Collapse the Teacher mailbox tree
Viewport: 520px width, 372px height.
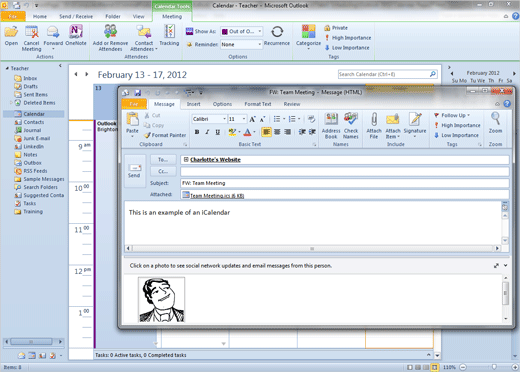(x=7, y=68)
